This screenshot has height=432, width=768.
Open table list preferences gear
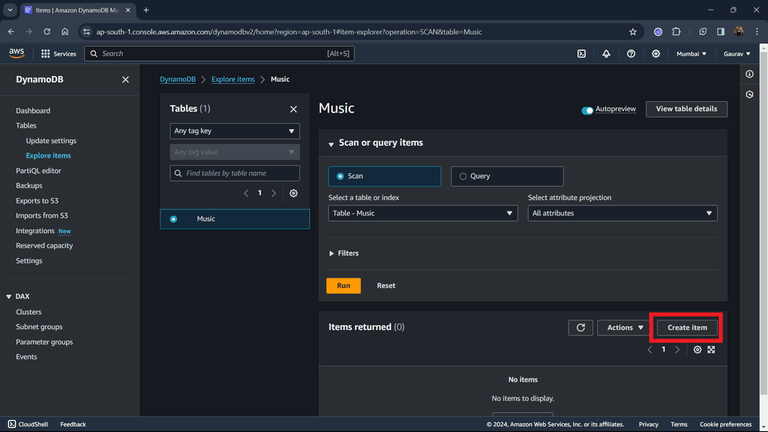tap(293, 193)
